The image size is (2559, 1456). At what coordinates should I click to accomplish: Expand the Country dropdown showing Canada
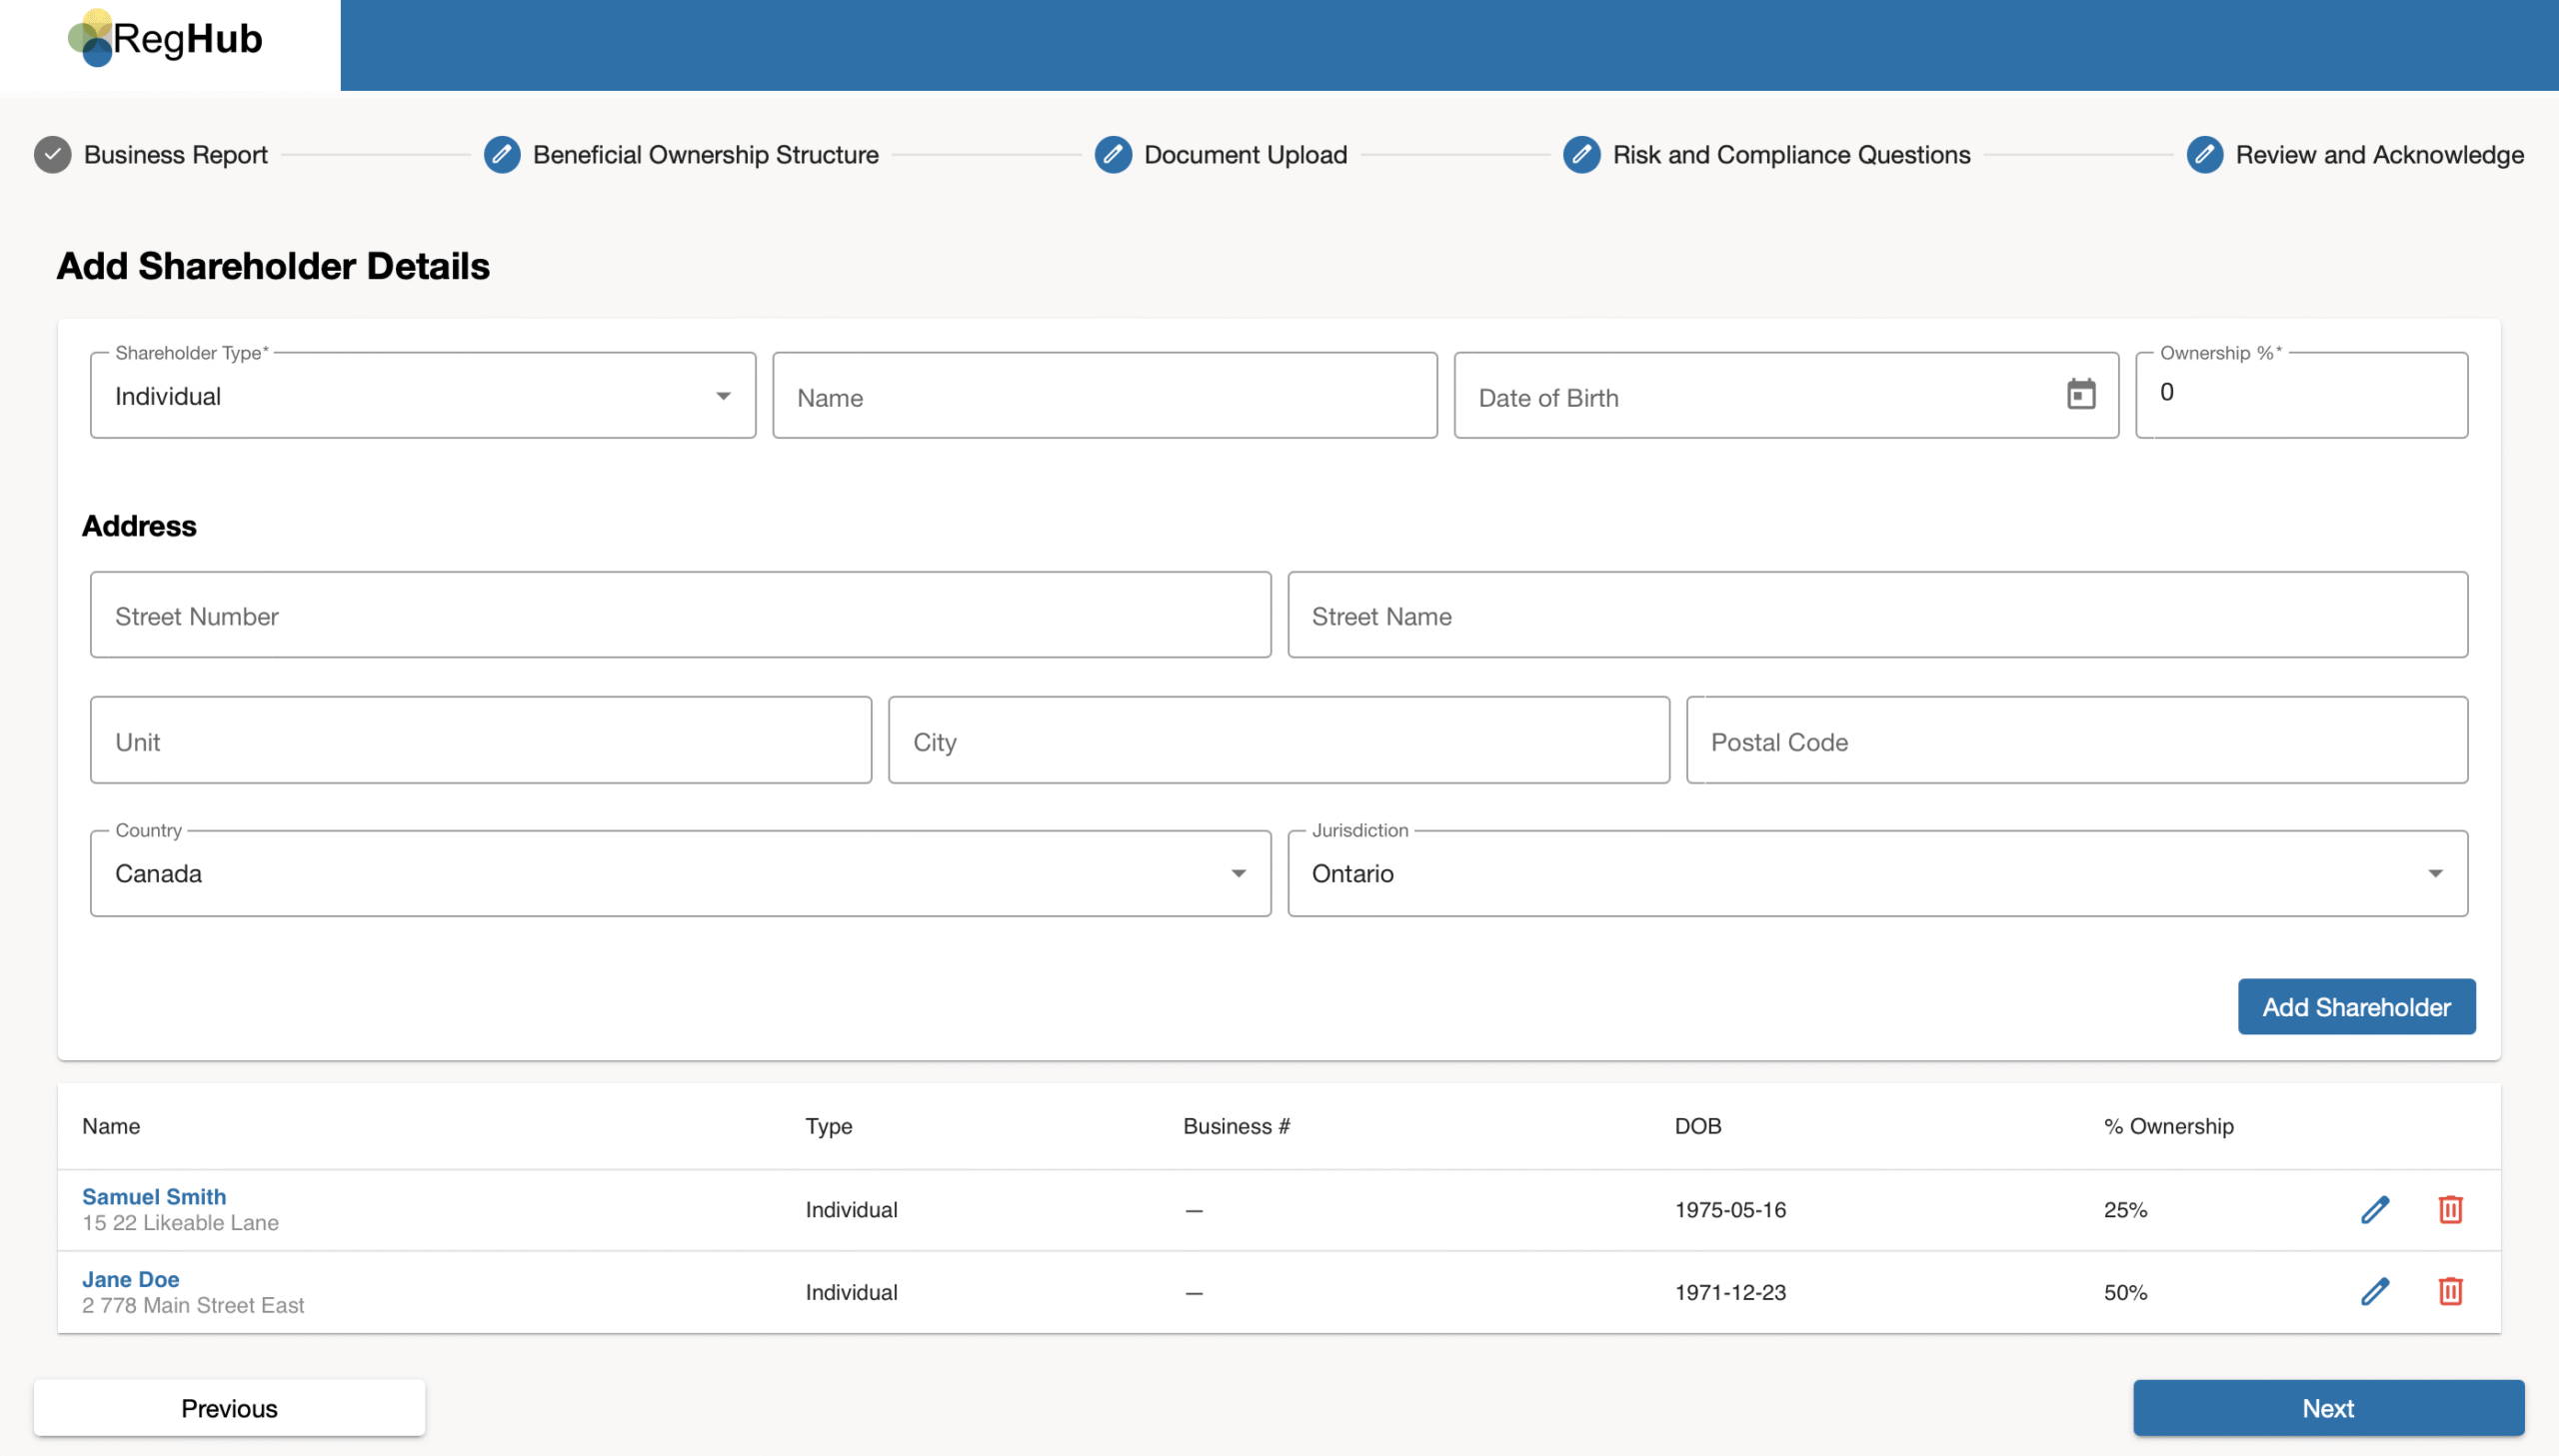point(680,873)
